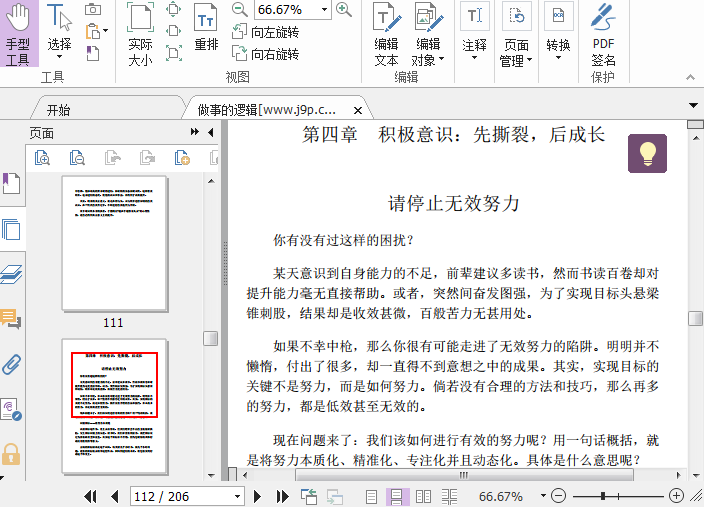
Task: Open the Convert (转换) dropdown
Action: (x=559, y=31)
